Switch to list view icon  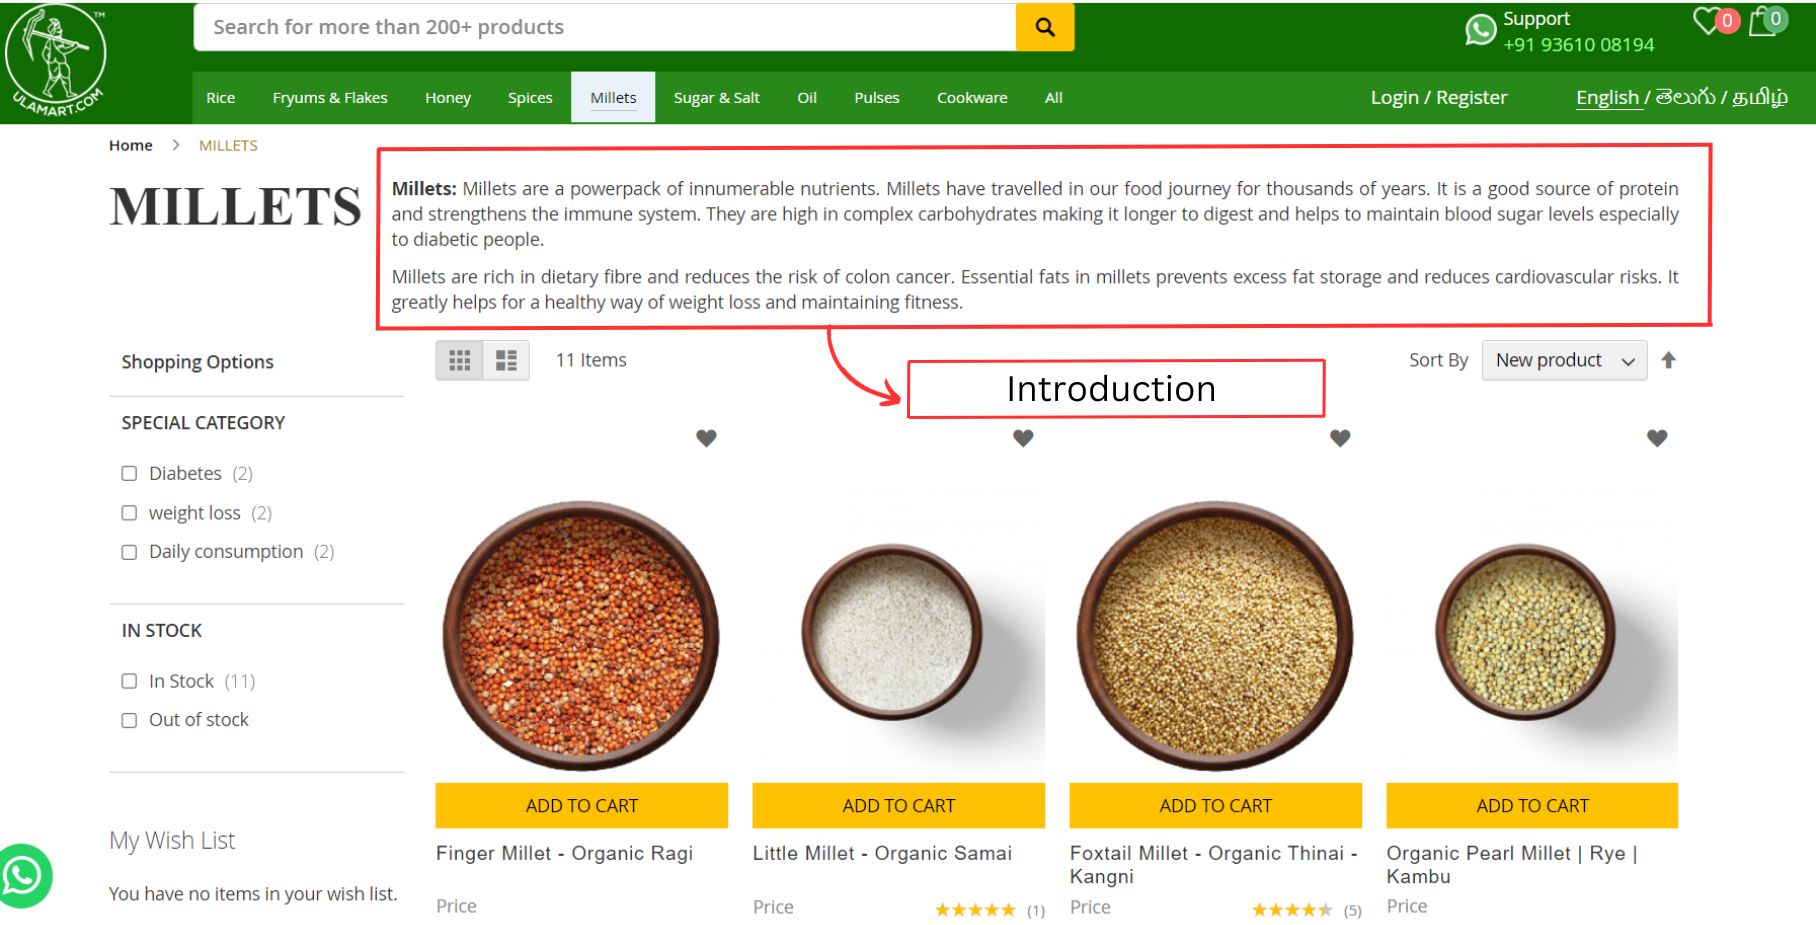(506, 359)
